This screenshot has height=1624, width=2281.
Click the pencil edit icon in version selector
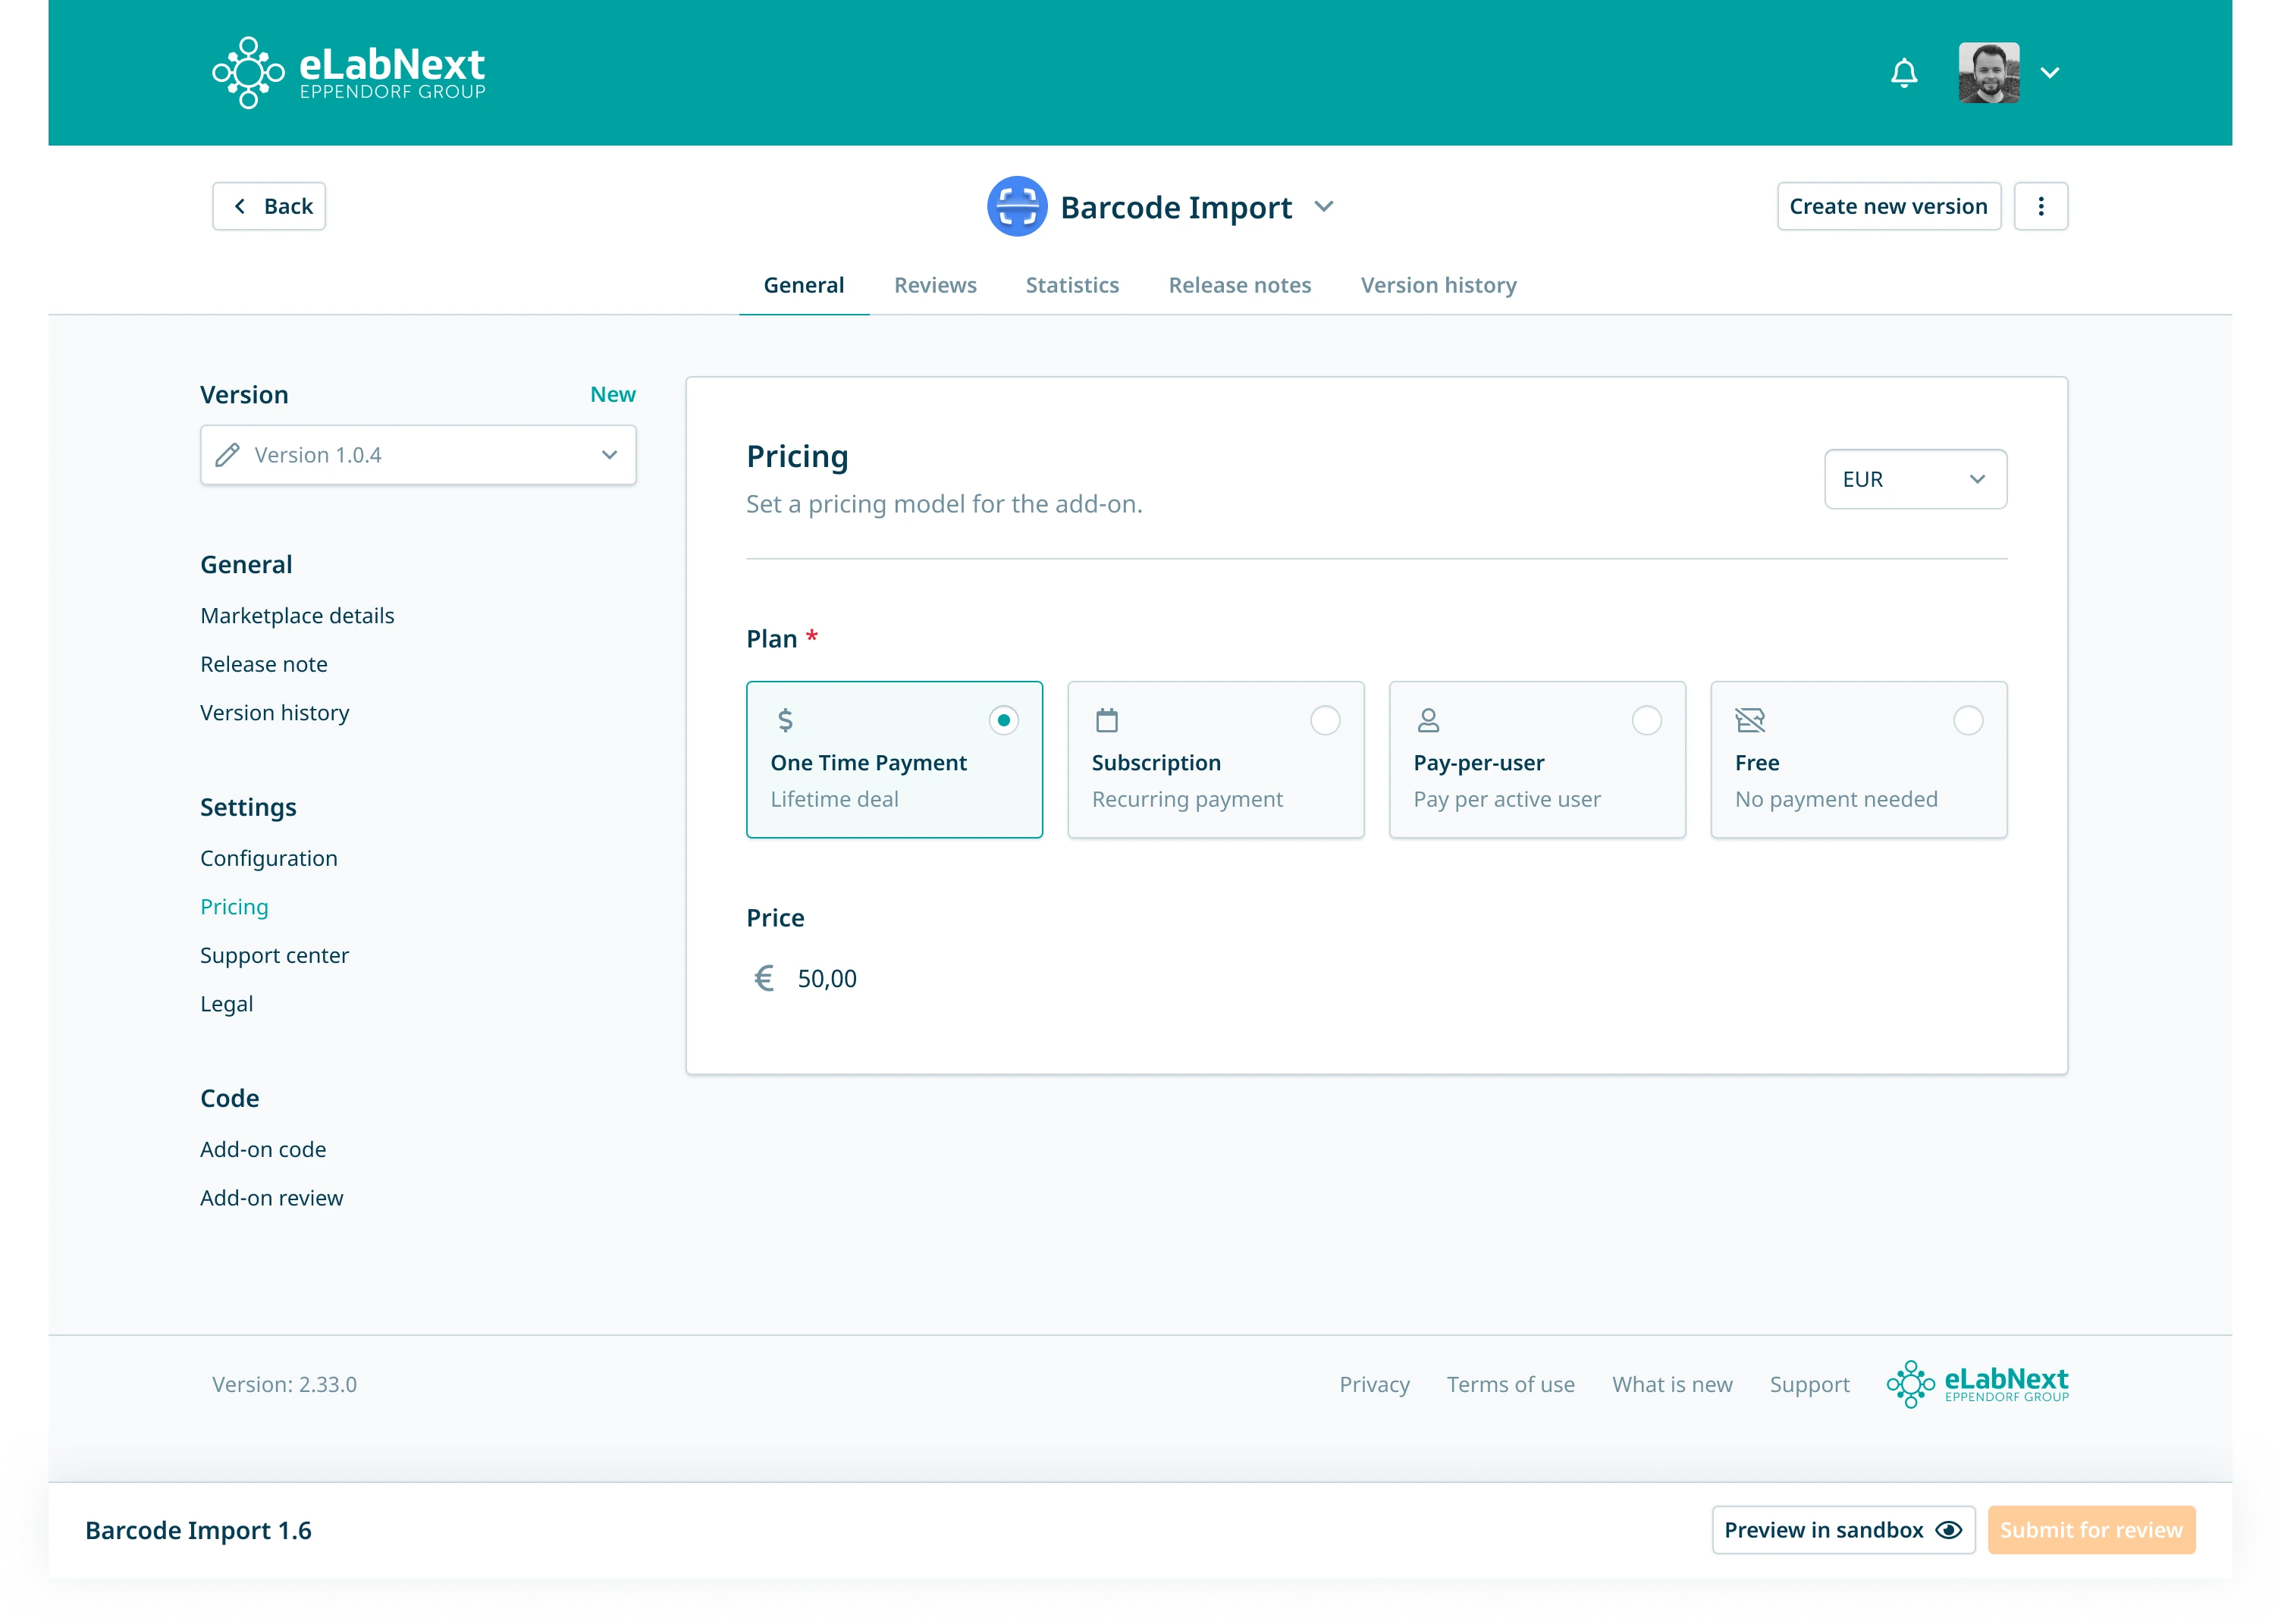coord(227,455)
